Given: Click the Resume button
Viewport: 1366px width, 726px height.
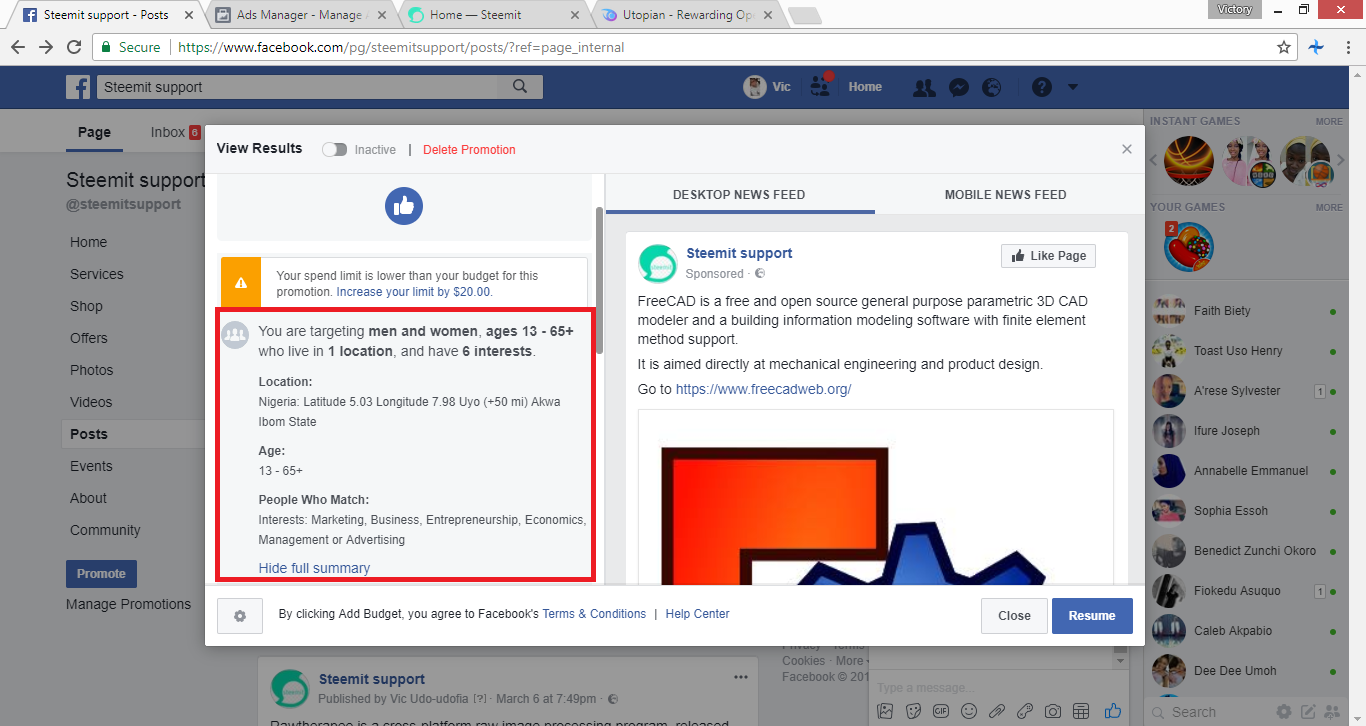Looking at the screenshot, I should (1092, 616).
